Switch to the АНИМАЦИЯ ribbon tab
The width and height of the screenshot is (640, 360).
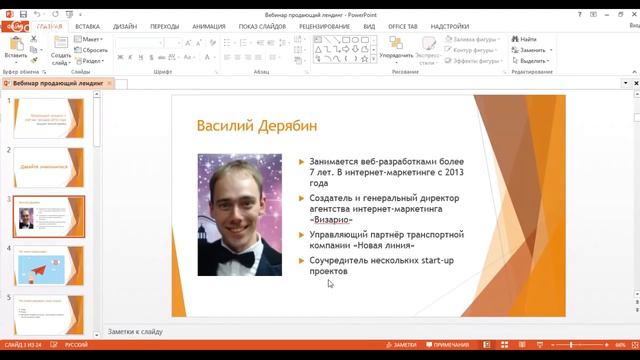pyautogui.click(x=209, y=26)
